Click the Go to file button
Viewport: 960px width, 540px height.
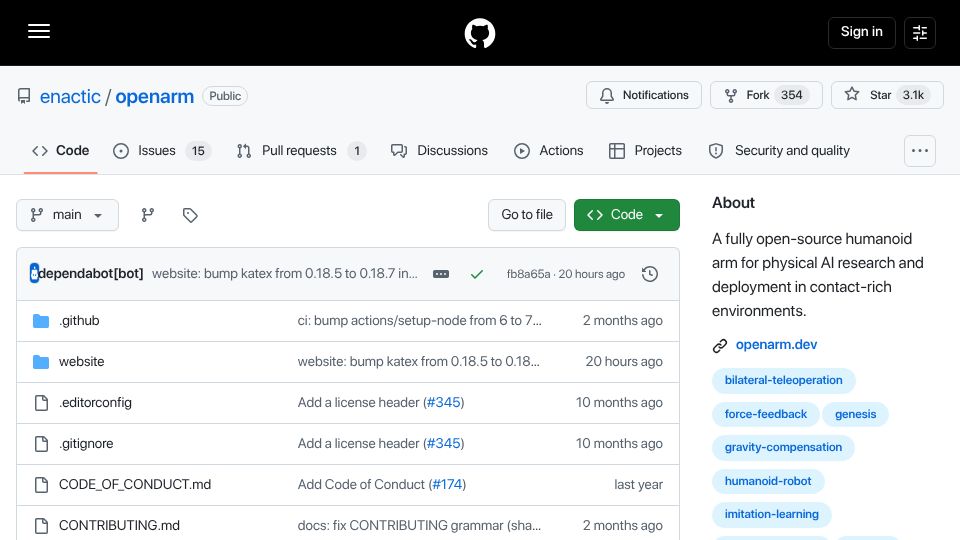coord(527,215)
